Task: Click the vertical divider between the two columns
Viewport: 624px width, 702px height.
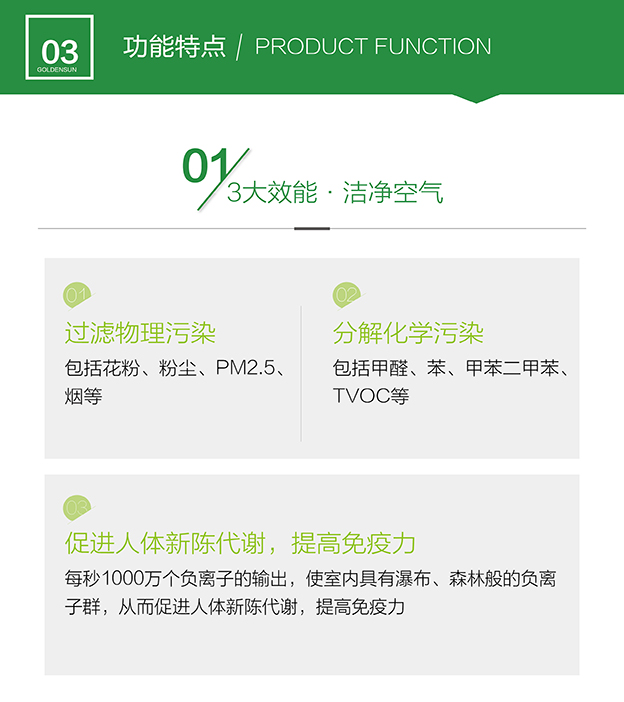Action: tap(301, 373)
